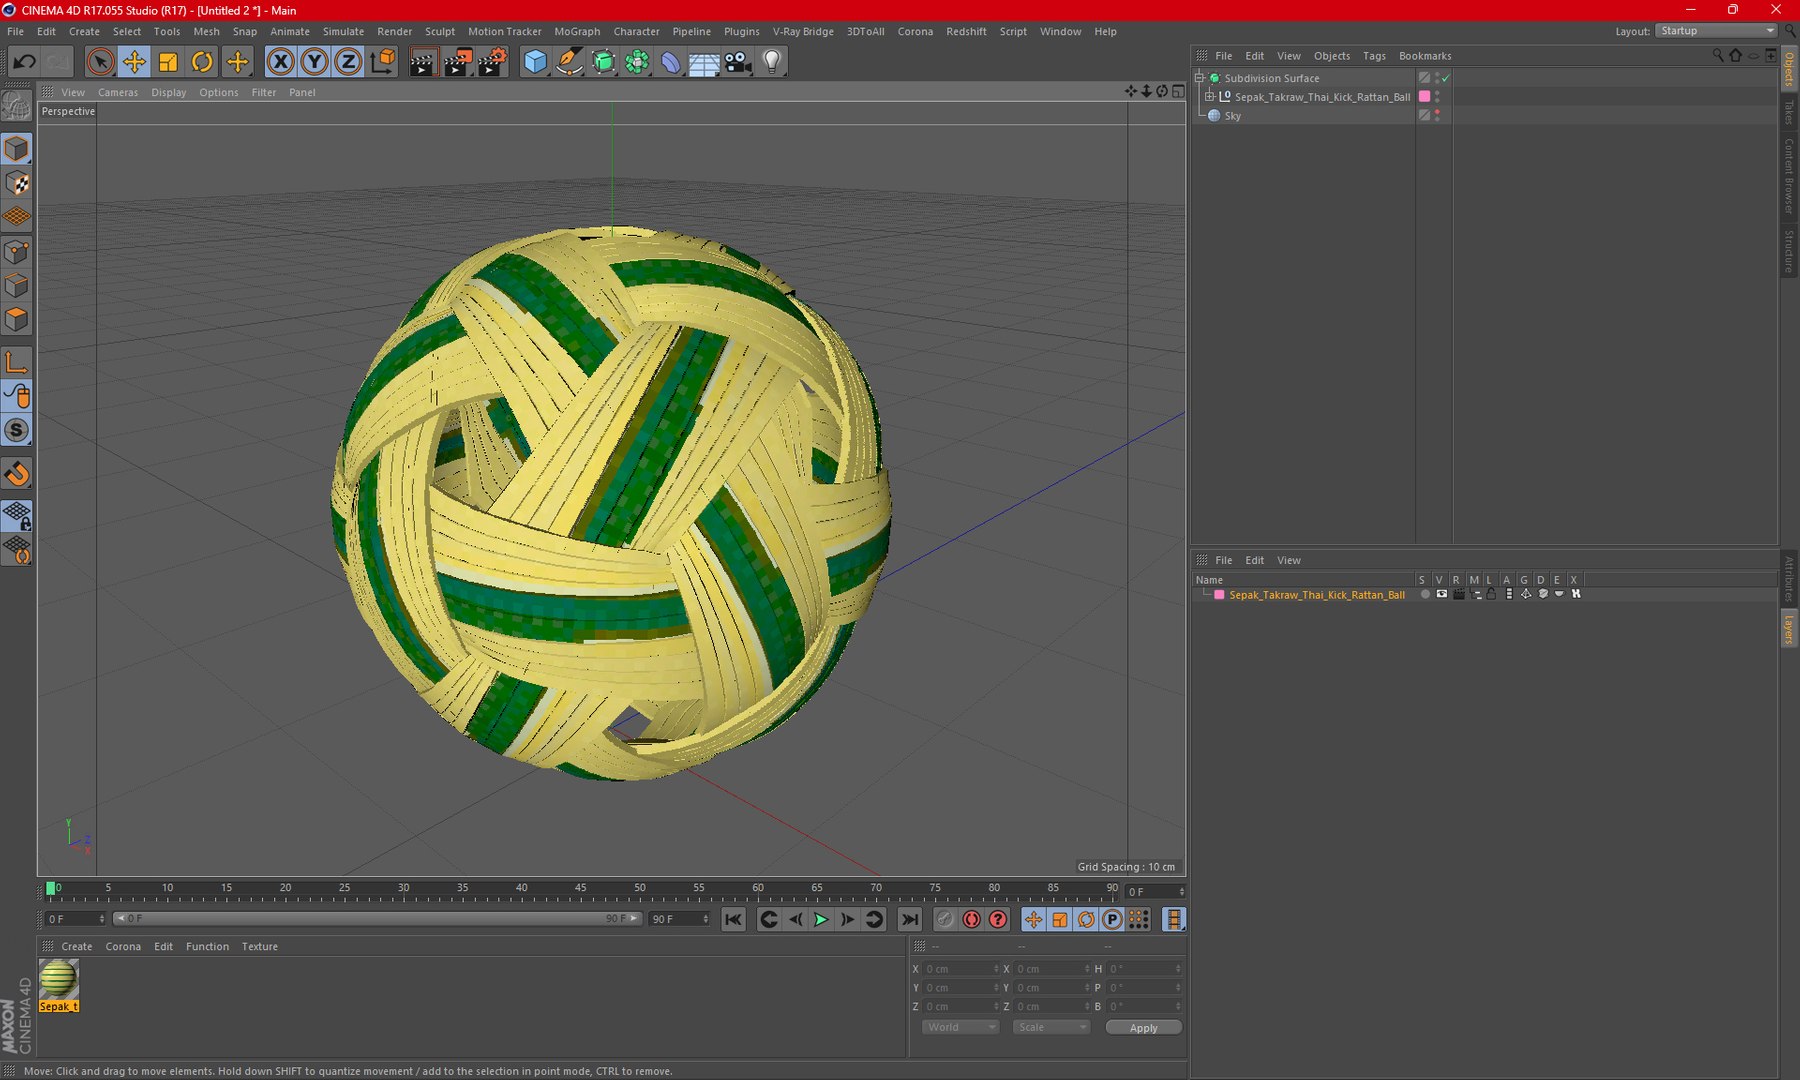Toggle Sky object visibility dots

tap(1437, 115)
